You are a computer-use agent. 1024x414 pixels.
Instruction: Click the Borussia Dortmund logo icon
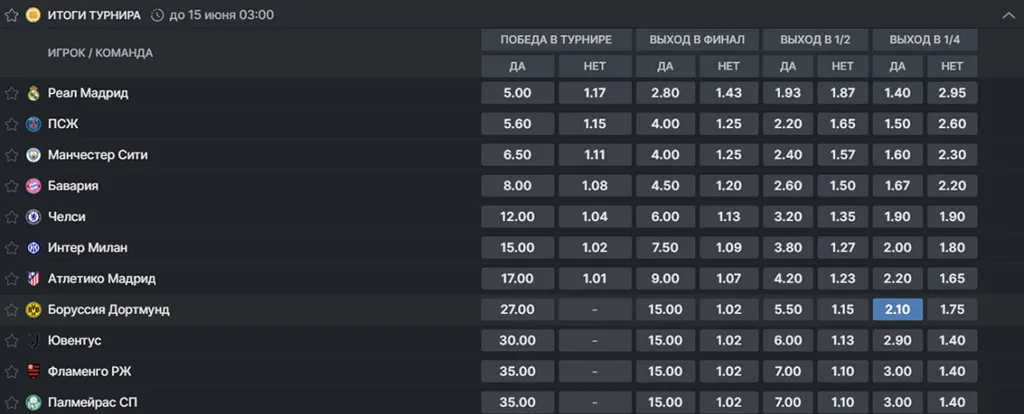coord(33,310)
